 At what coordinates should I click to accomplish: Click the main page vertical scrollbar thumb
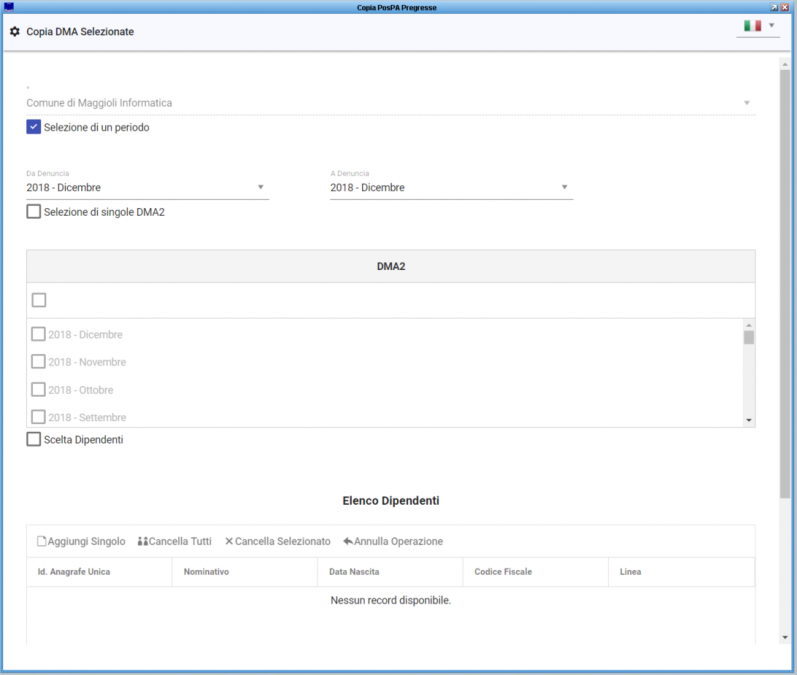(785, 284)
